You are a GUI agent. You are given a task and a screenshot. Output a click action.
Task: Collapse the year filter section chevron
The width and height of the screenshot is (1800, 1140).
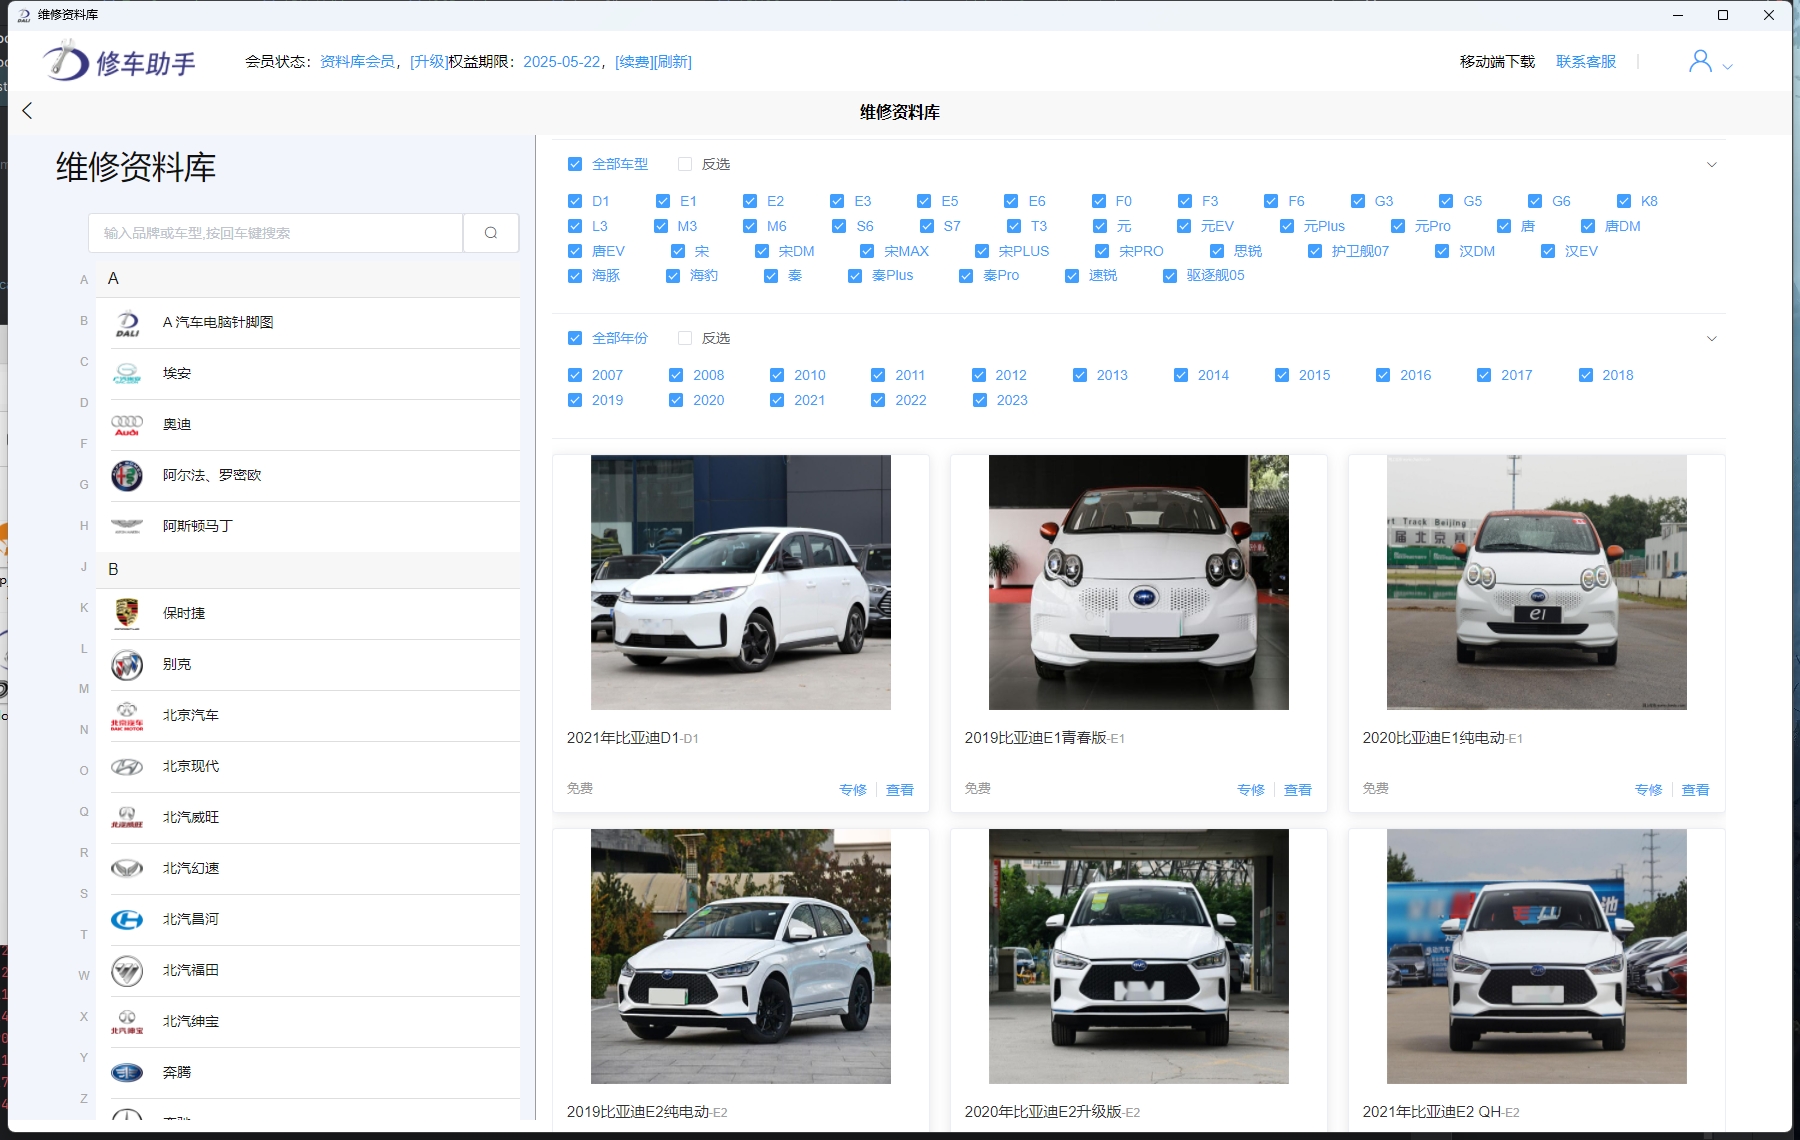[1711, 338]
